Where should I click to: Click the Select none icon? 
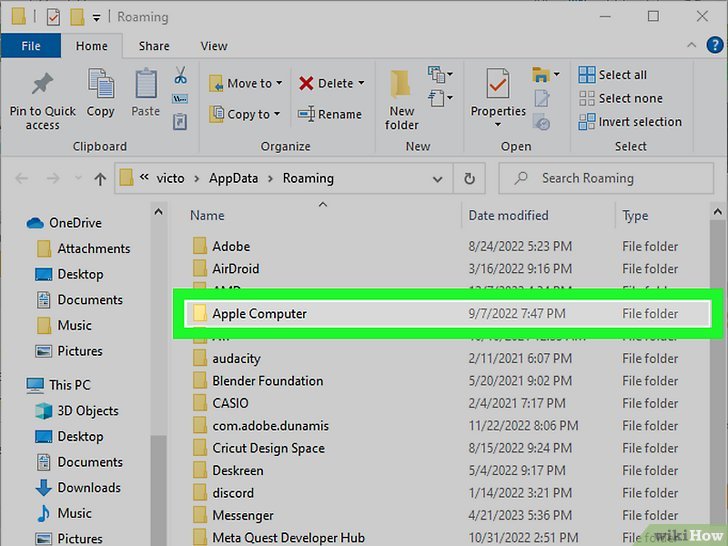tap(586, 98)
